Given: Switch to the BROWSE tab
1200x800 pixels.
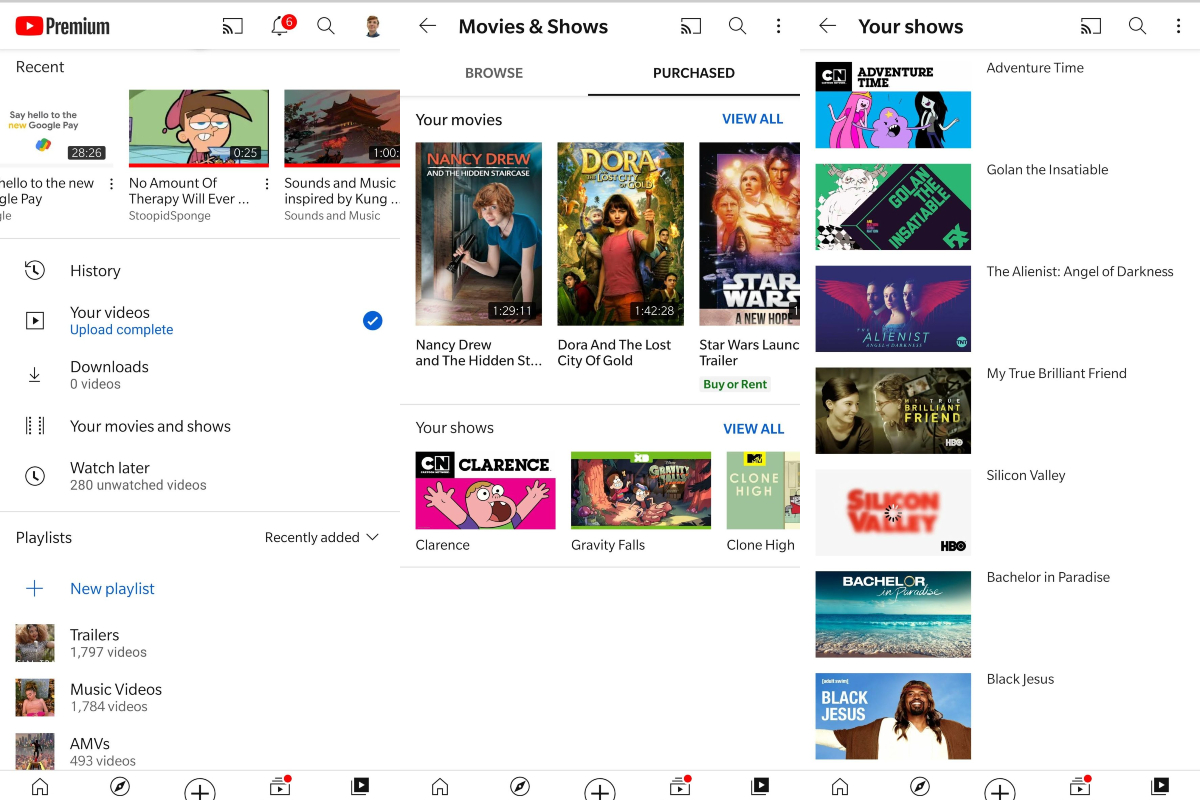Looking at the screenshot, I should tap(494, 73).
